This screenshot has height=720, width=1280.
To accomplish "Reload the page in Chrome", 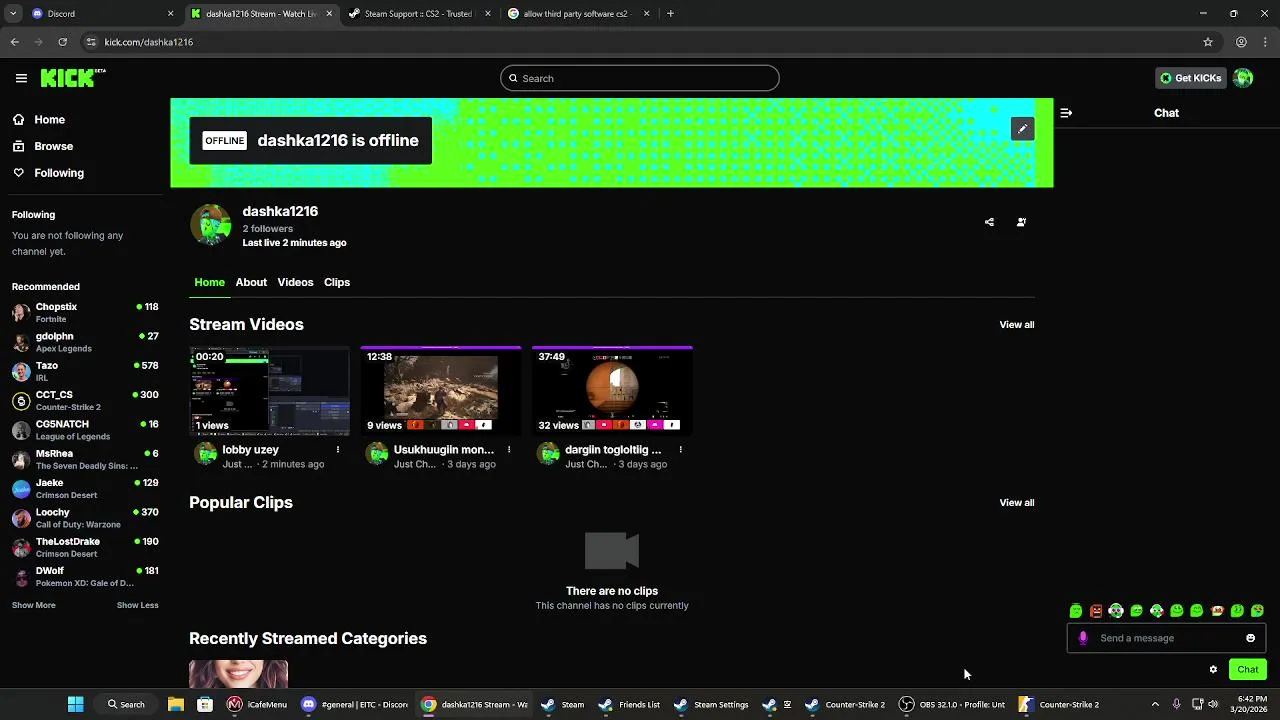I will (x=62, y=42).
